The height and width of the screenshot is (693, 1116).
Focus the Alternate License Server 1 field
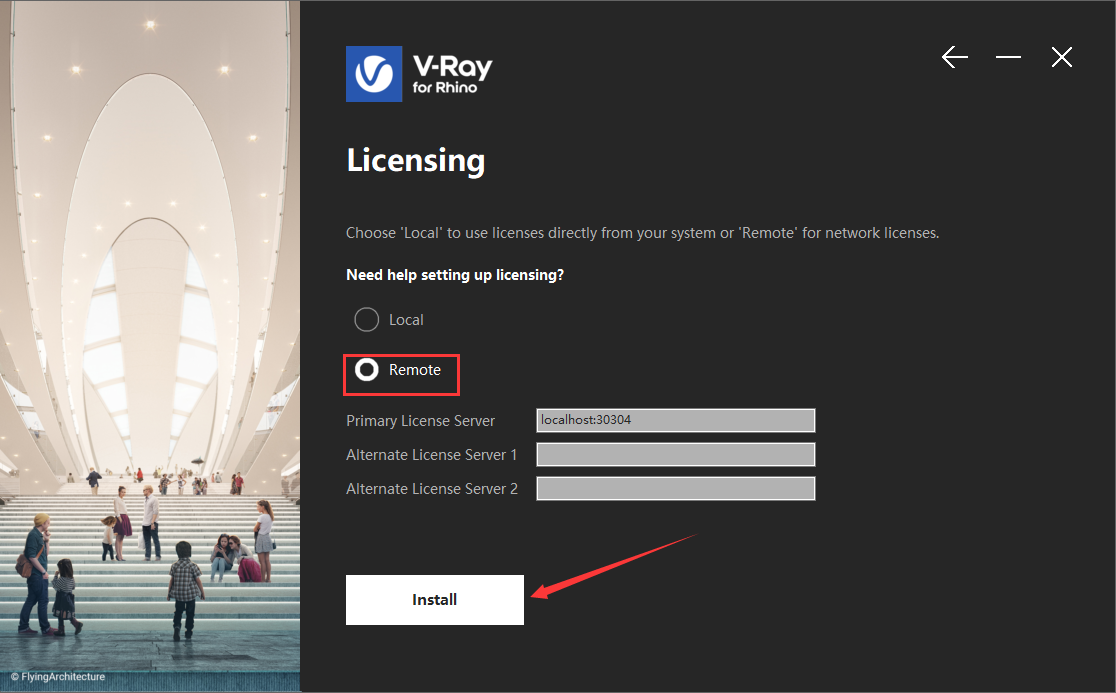(x=675, y=455)
